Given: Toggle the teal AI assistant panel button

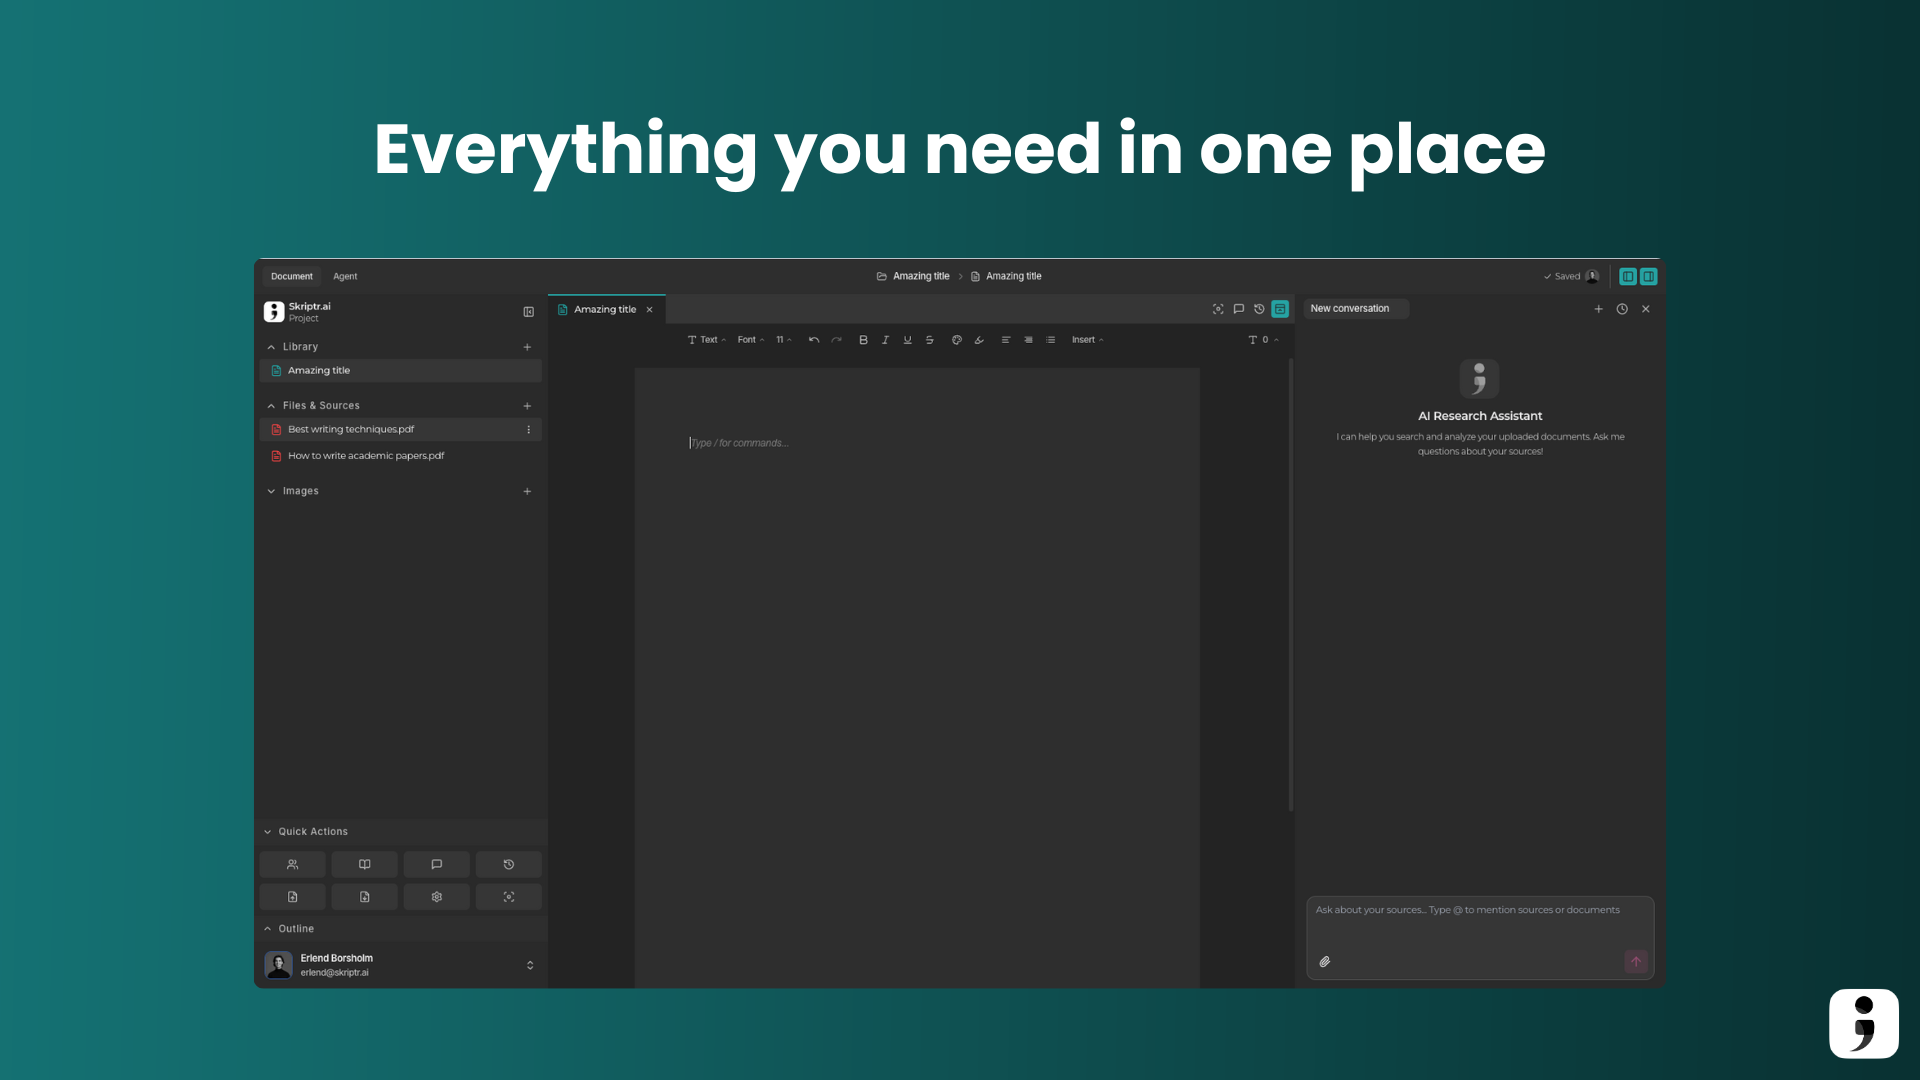Looking at the screenshot, I should click(x=1280, y=309).
